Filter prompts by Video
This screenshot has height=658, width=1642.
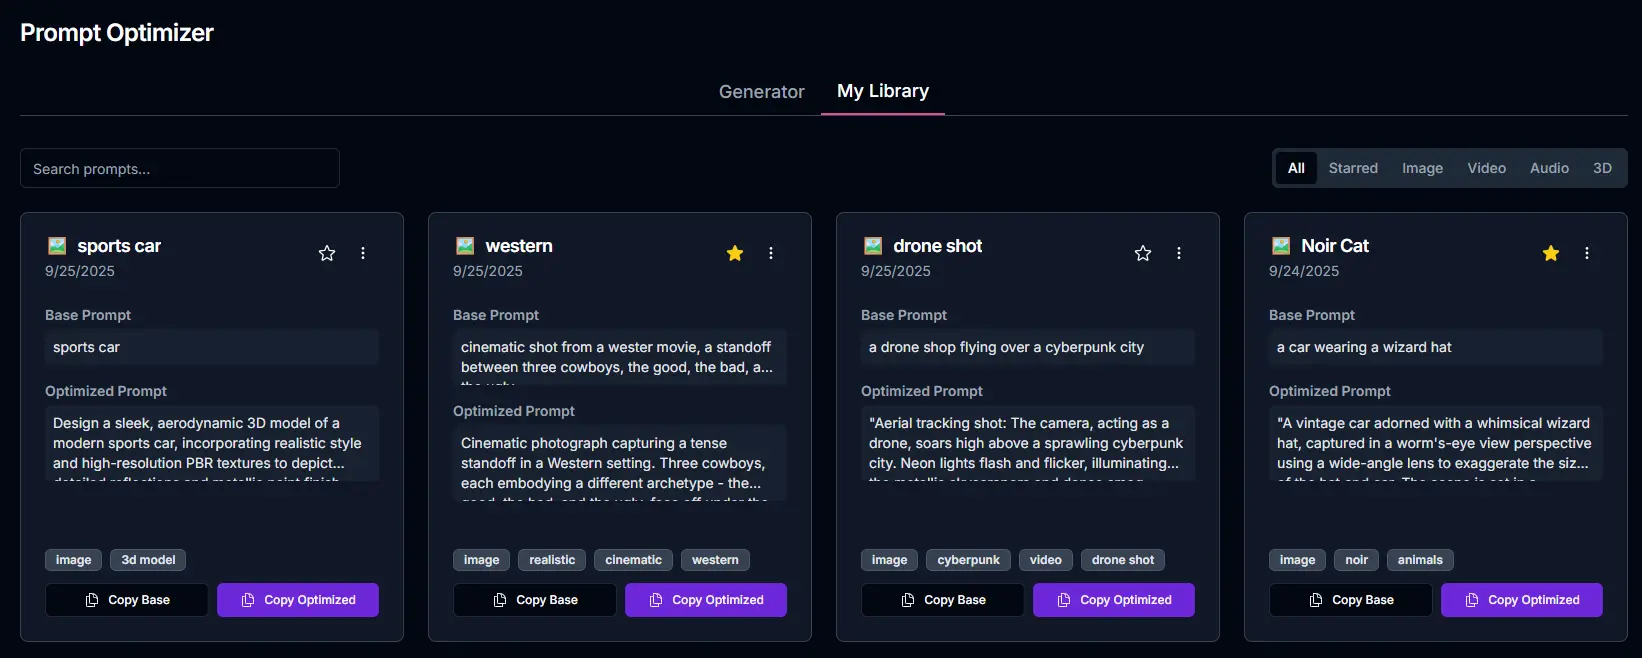tap(1486, 168)
